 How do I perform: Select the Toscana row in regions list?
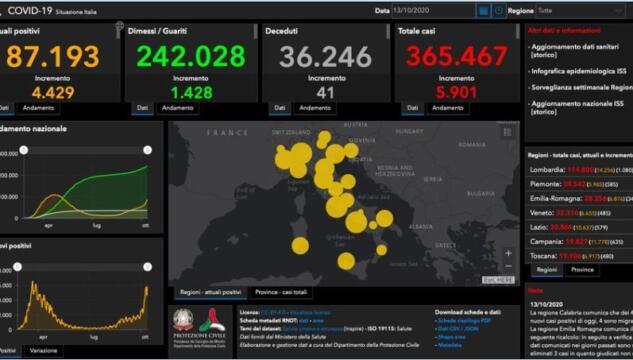point(581,256)
